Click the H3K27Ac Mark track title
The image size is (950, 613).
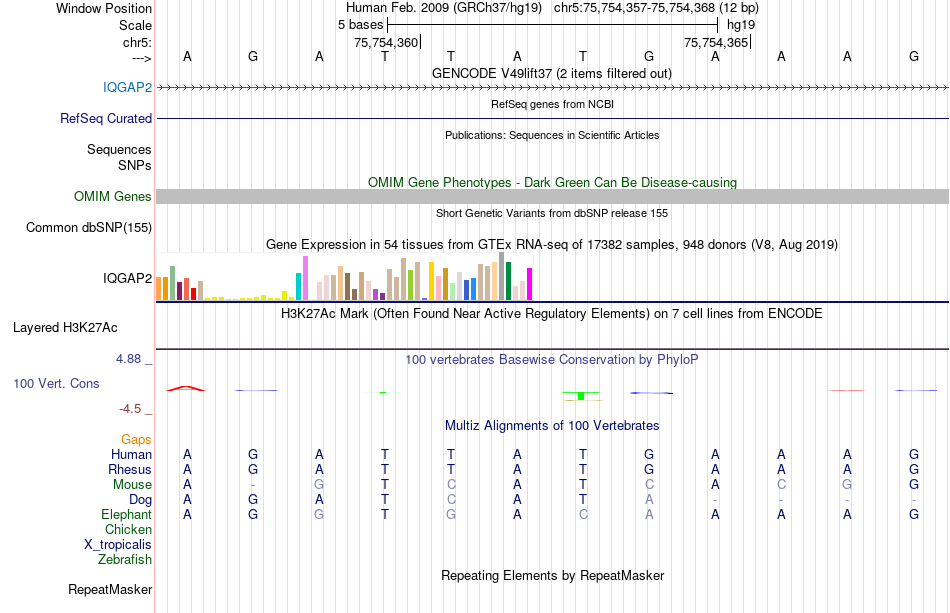552,314
